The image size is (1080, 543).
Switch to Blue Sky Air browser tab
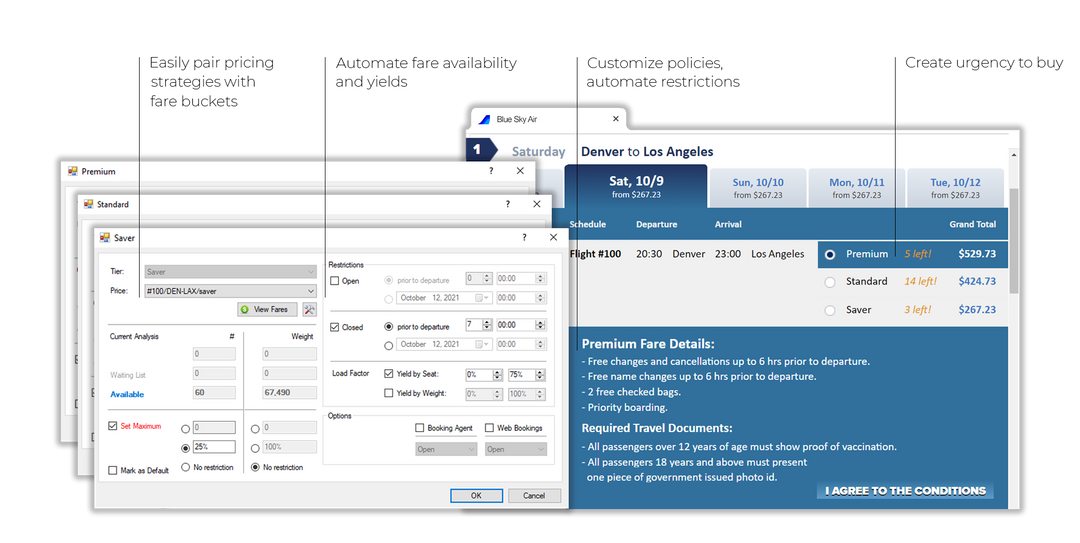(x=548, y=119)
